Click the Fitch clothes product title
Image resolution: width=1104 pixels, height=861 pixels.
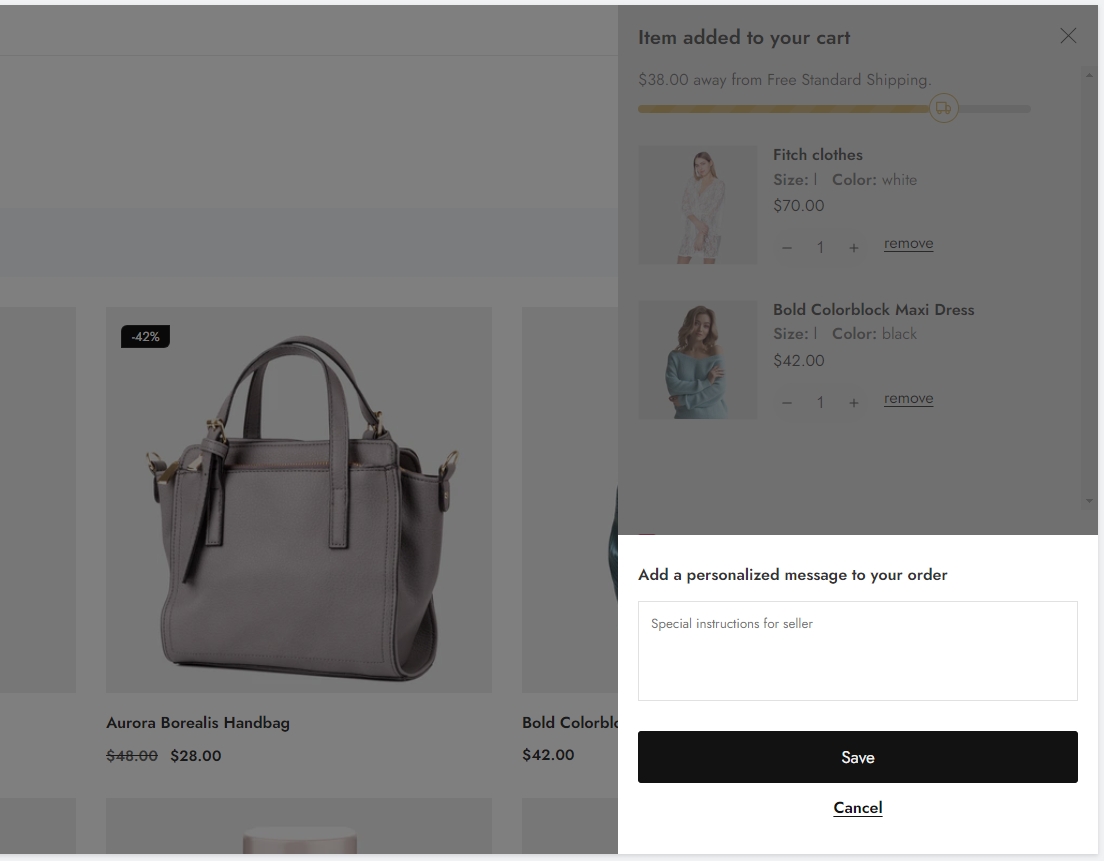click(x=817, y=155)
